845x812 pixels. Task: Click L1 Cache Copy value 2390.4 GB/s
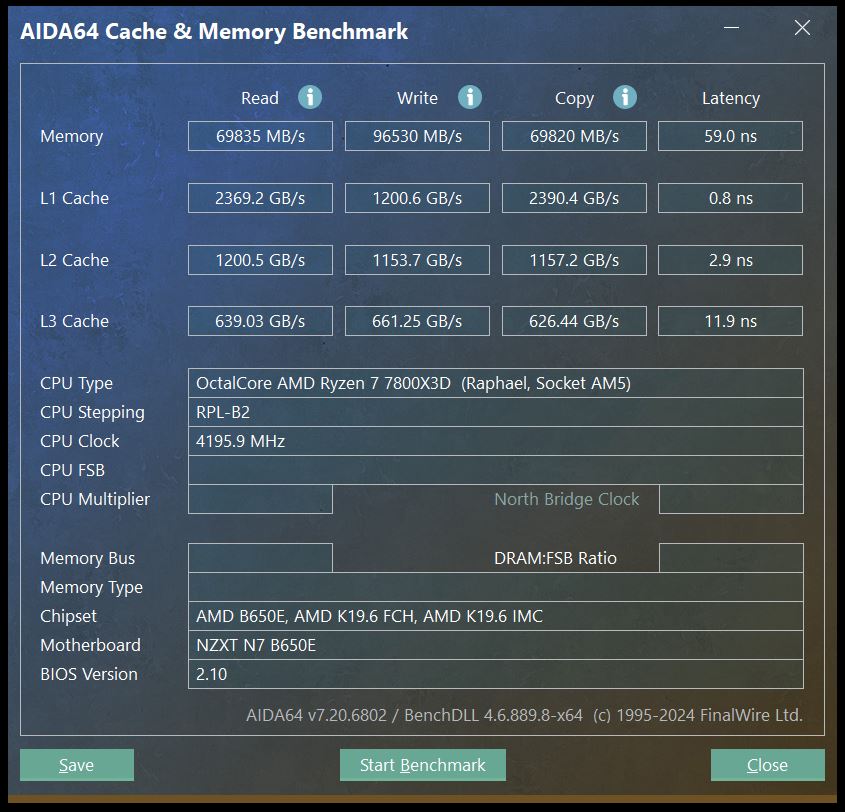pyautogui.click(x=574, y=198)
